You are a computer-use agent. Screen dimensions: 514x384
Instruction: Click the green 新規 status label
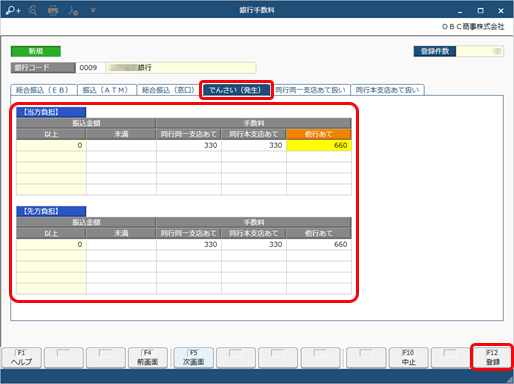click(x=36, y=51)
